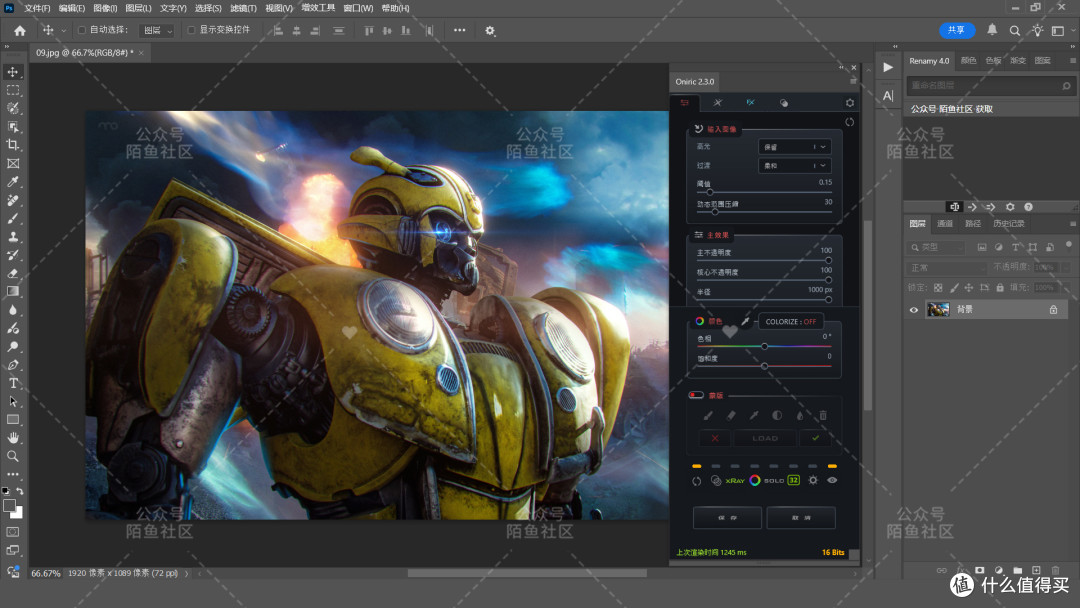The height and width of the screenshot is (608, 1080).
Task: Select the Crop tool
Action: (x=12, y=145)
